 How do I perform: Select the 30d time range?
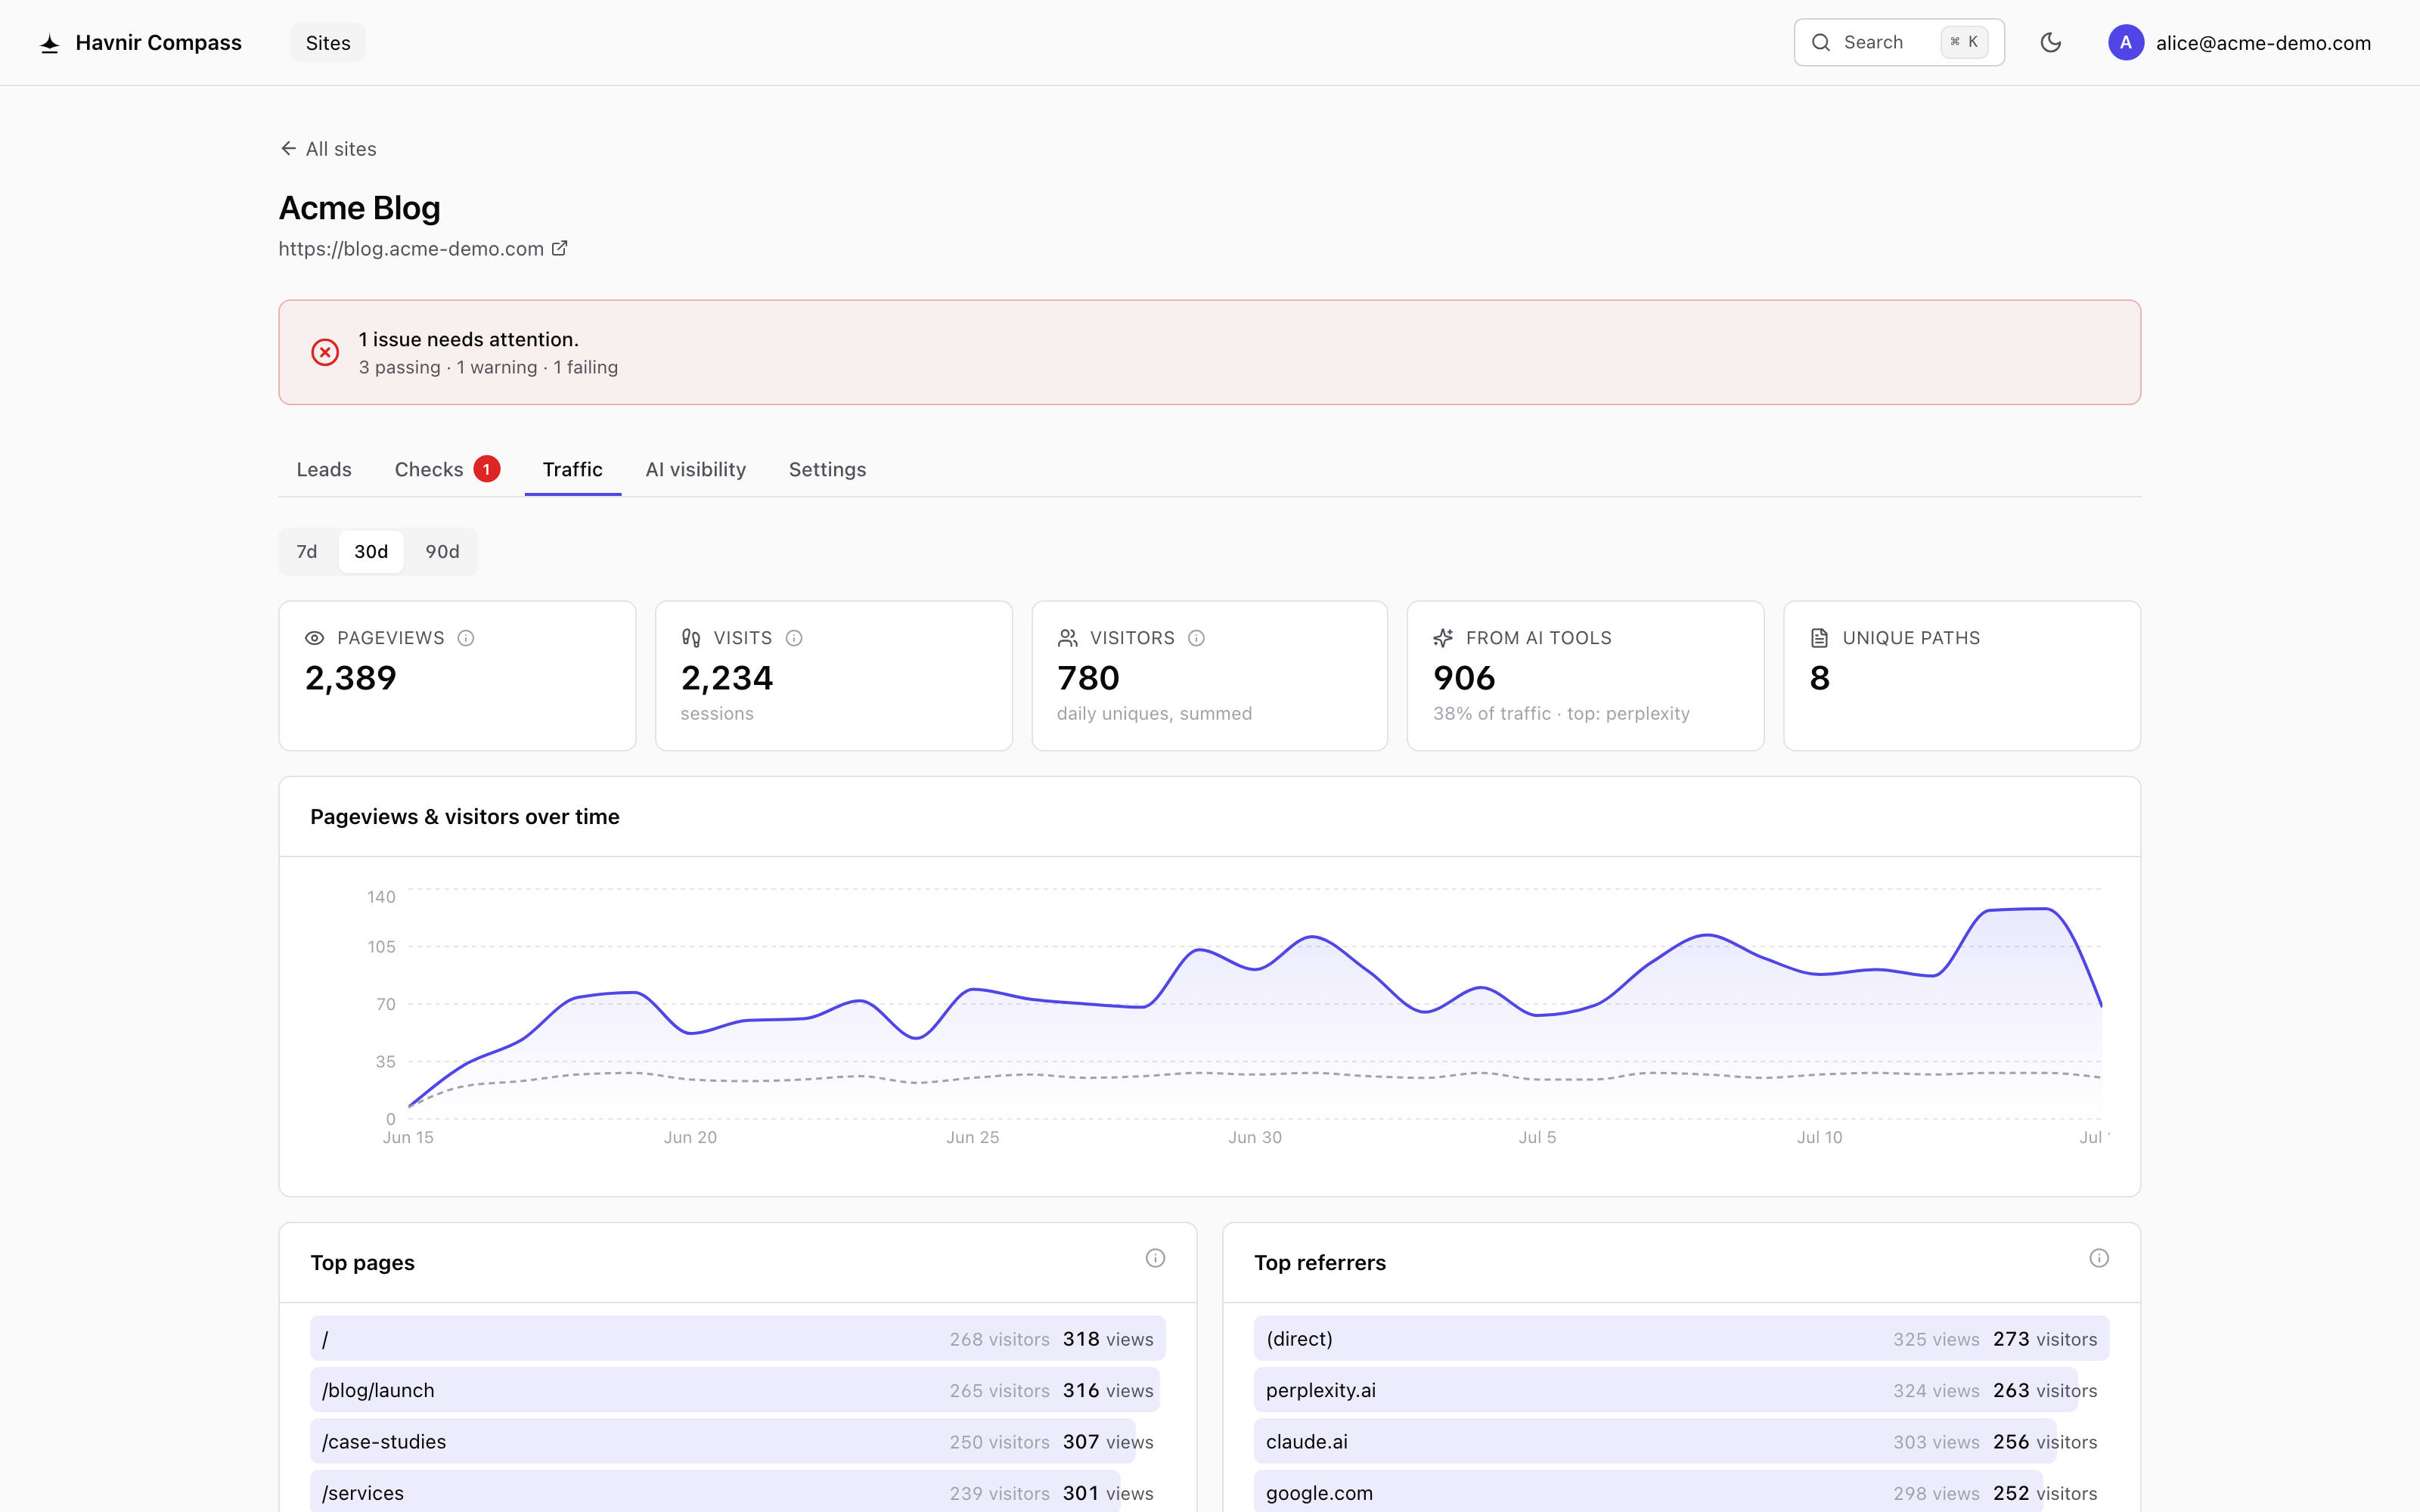(371, 552)
